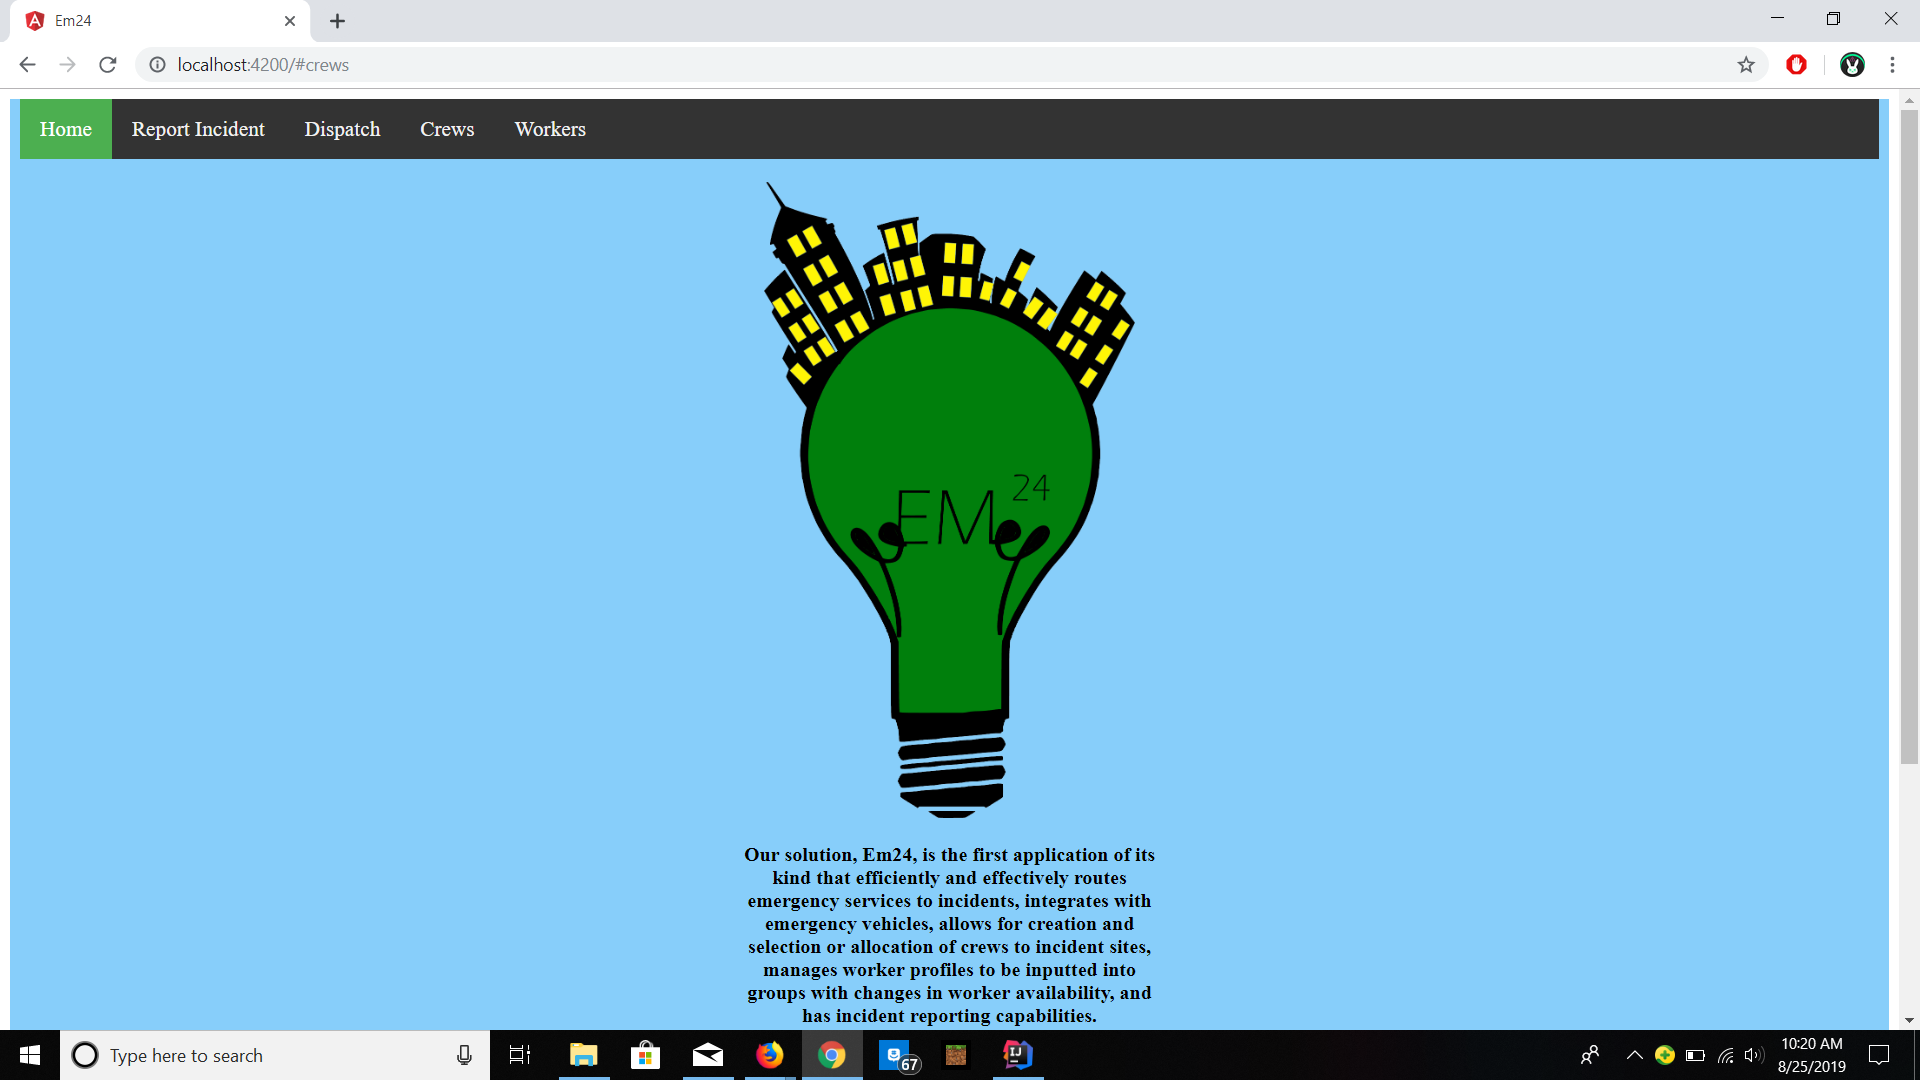Show hidden system tray icons

[1634, 1055]
